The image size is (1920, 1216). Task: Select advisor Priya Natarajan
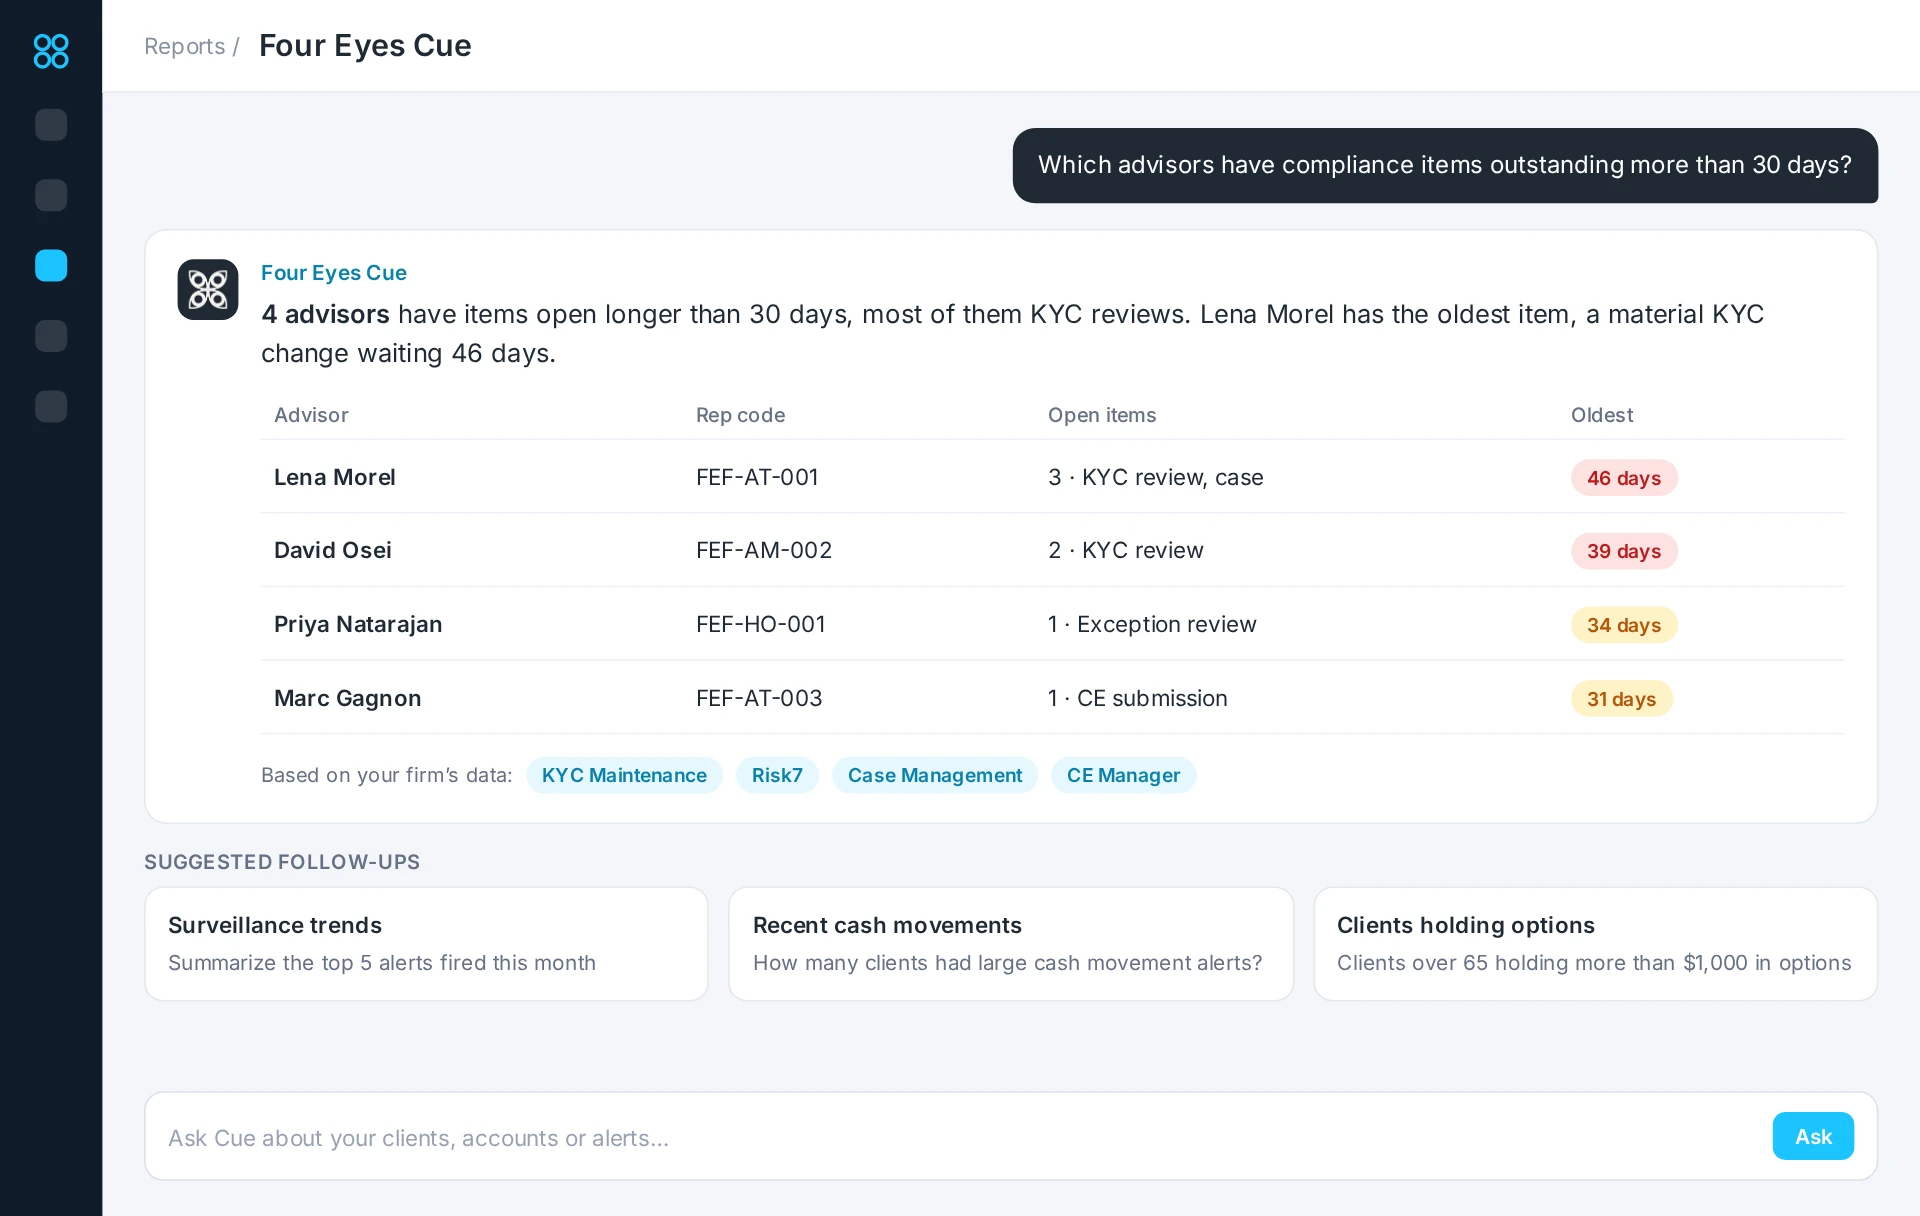tap(358, 624)
